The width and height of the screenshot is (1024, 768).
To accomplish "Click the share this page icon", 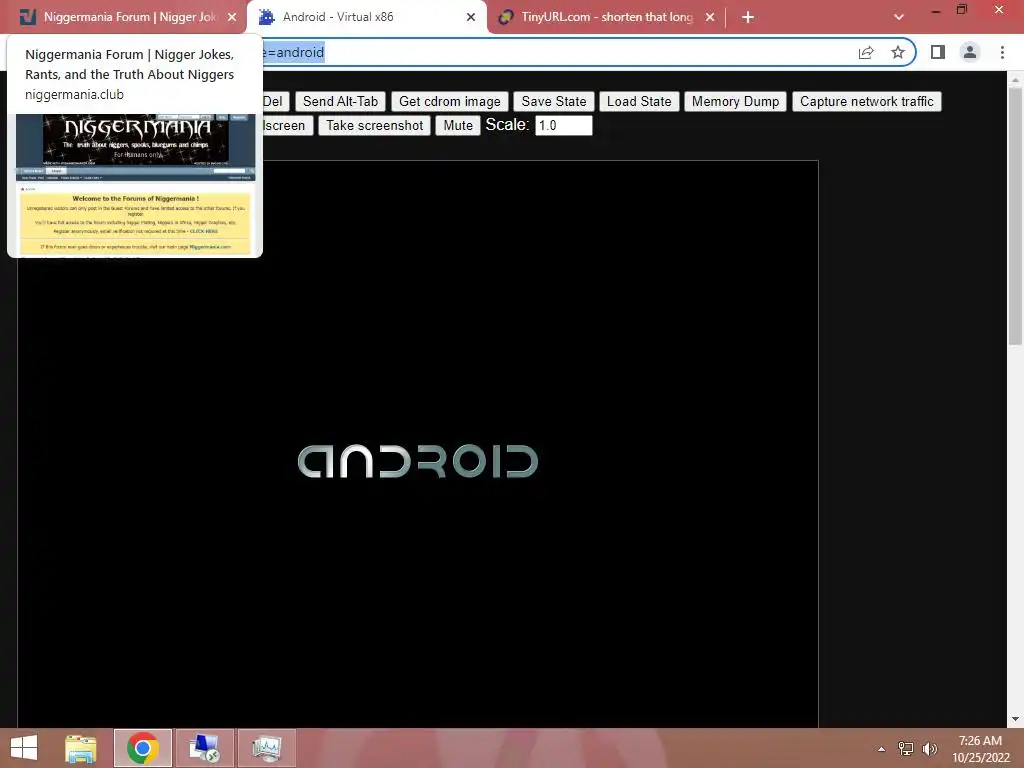I will pos(866,52).
